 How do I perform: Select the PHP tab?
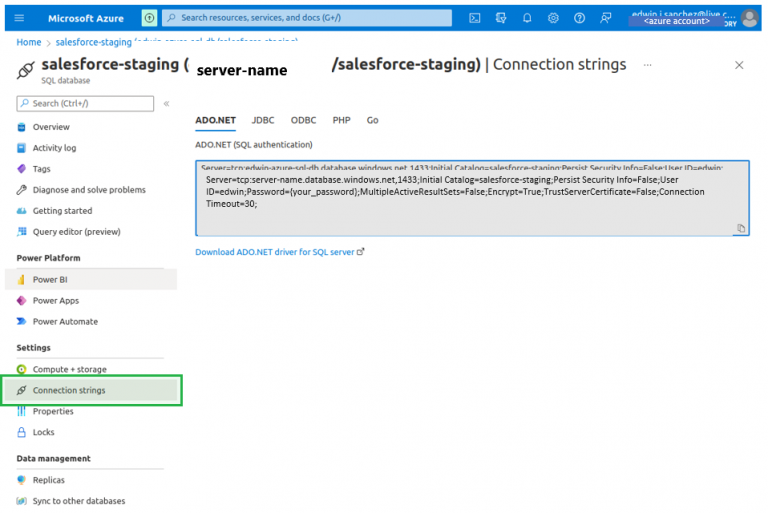pos(341,120)
